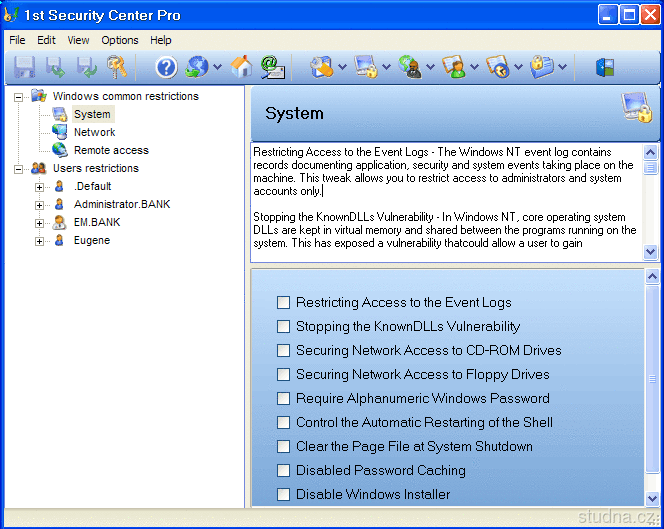The height and width of the screenshot is (529, 664).
Task: Open dropdown arrow next to user-documents toolbar icon
Action: pyautogui.click(x=475, y=67)
